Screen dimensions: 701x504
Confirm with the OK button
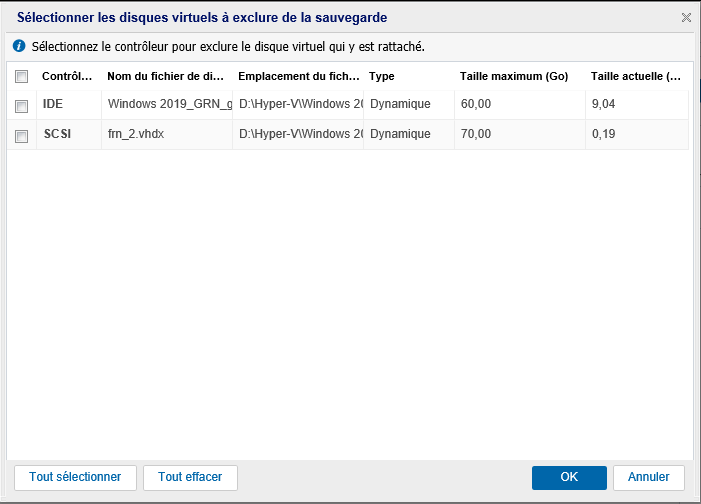pyautogui.click(x=569, y=477)
